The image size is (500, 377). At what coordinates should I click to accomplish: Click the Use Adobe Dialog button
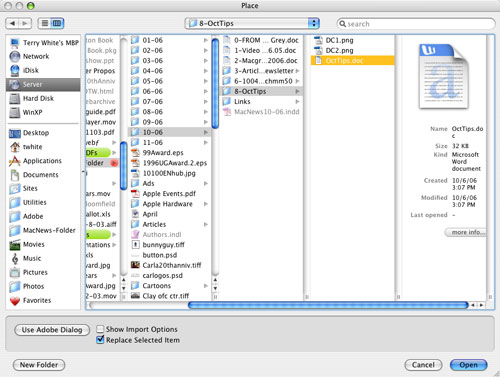pyautogui.click(x=52, y=330)
